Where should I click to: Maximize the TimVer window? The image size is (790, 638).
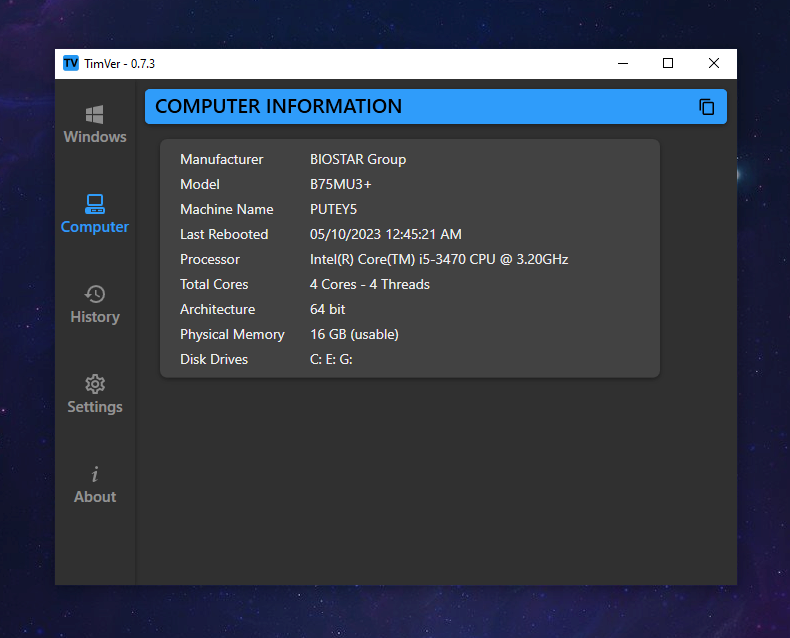pyautogui.click(x=668, y=63)
